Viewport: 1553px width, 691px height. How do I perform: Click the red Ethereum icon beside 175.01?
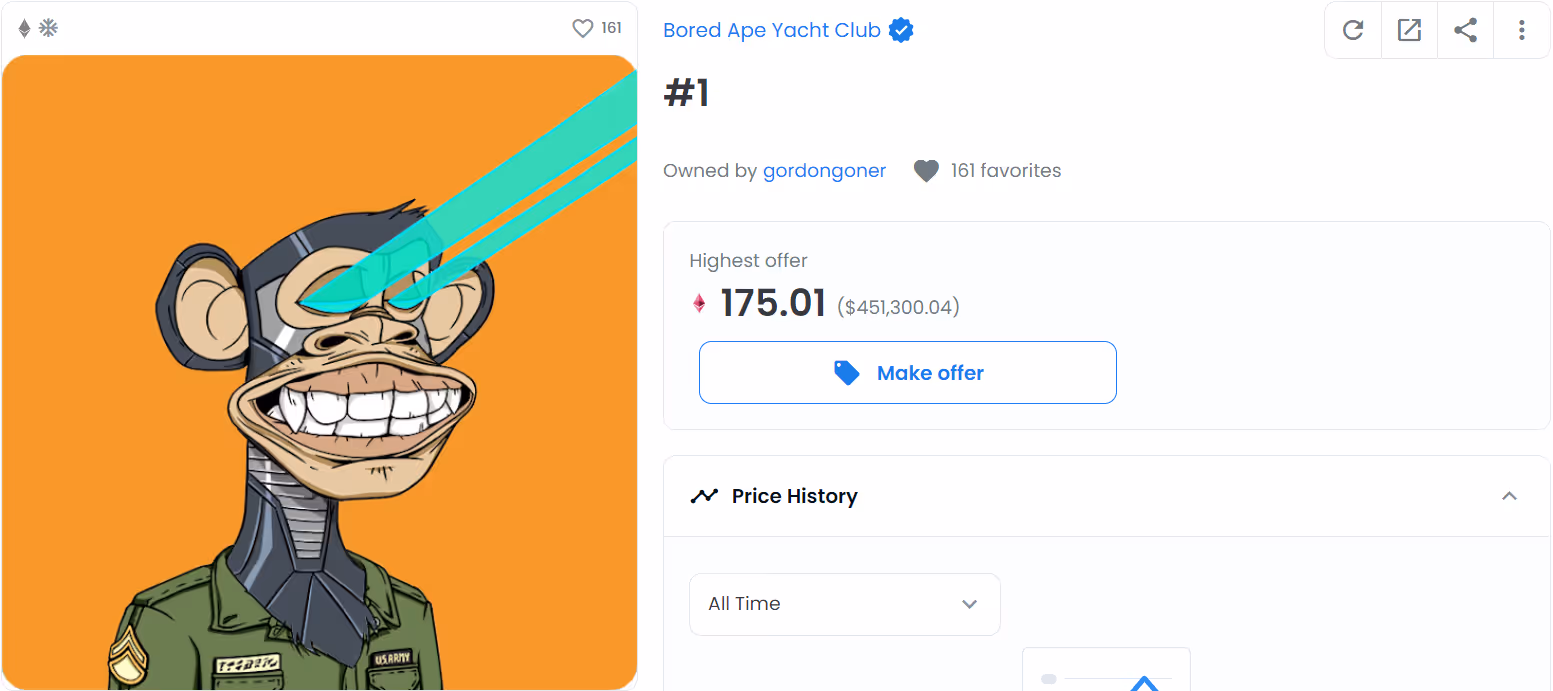tap(699, 303)
